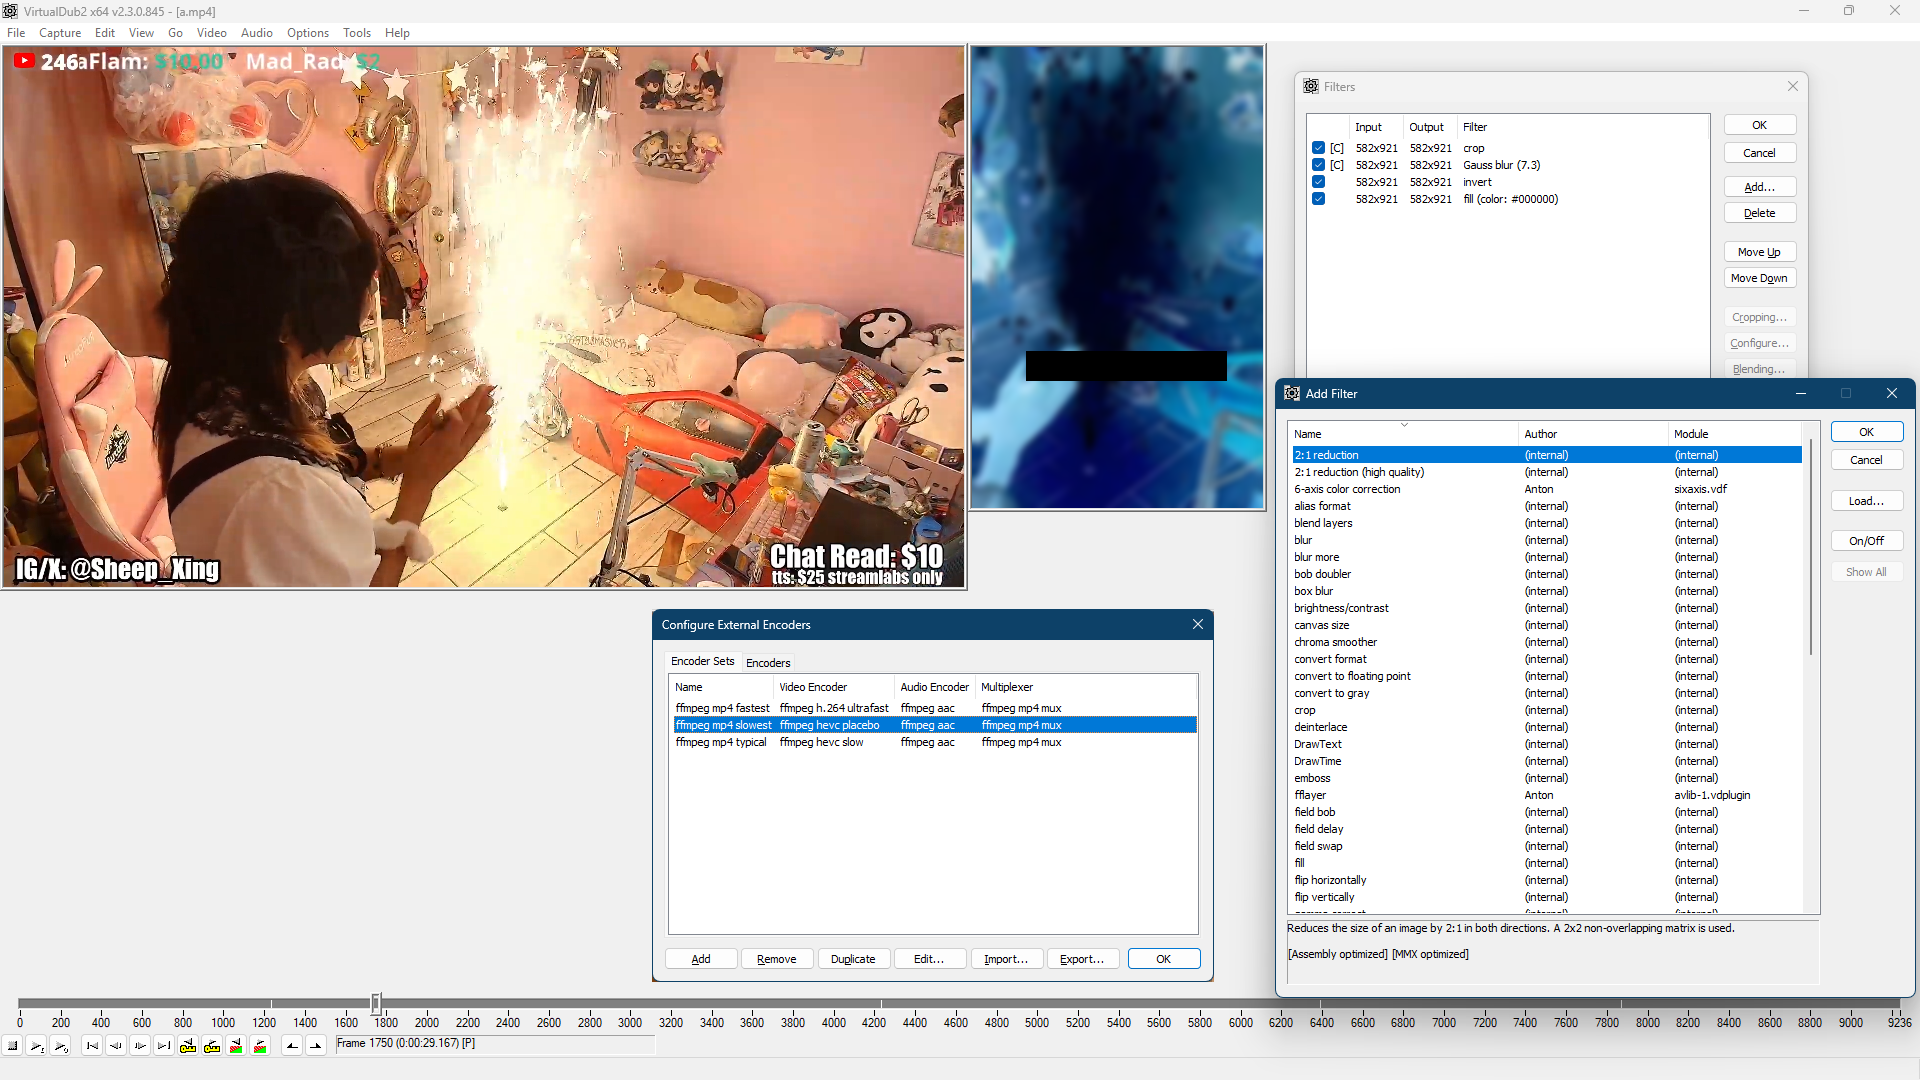Uncheck the crop filter checkbox
Image resolution: width=1920 pixels, height=1080 pixels.
pos(1318,148)
